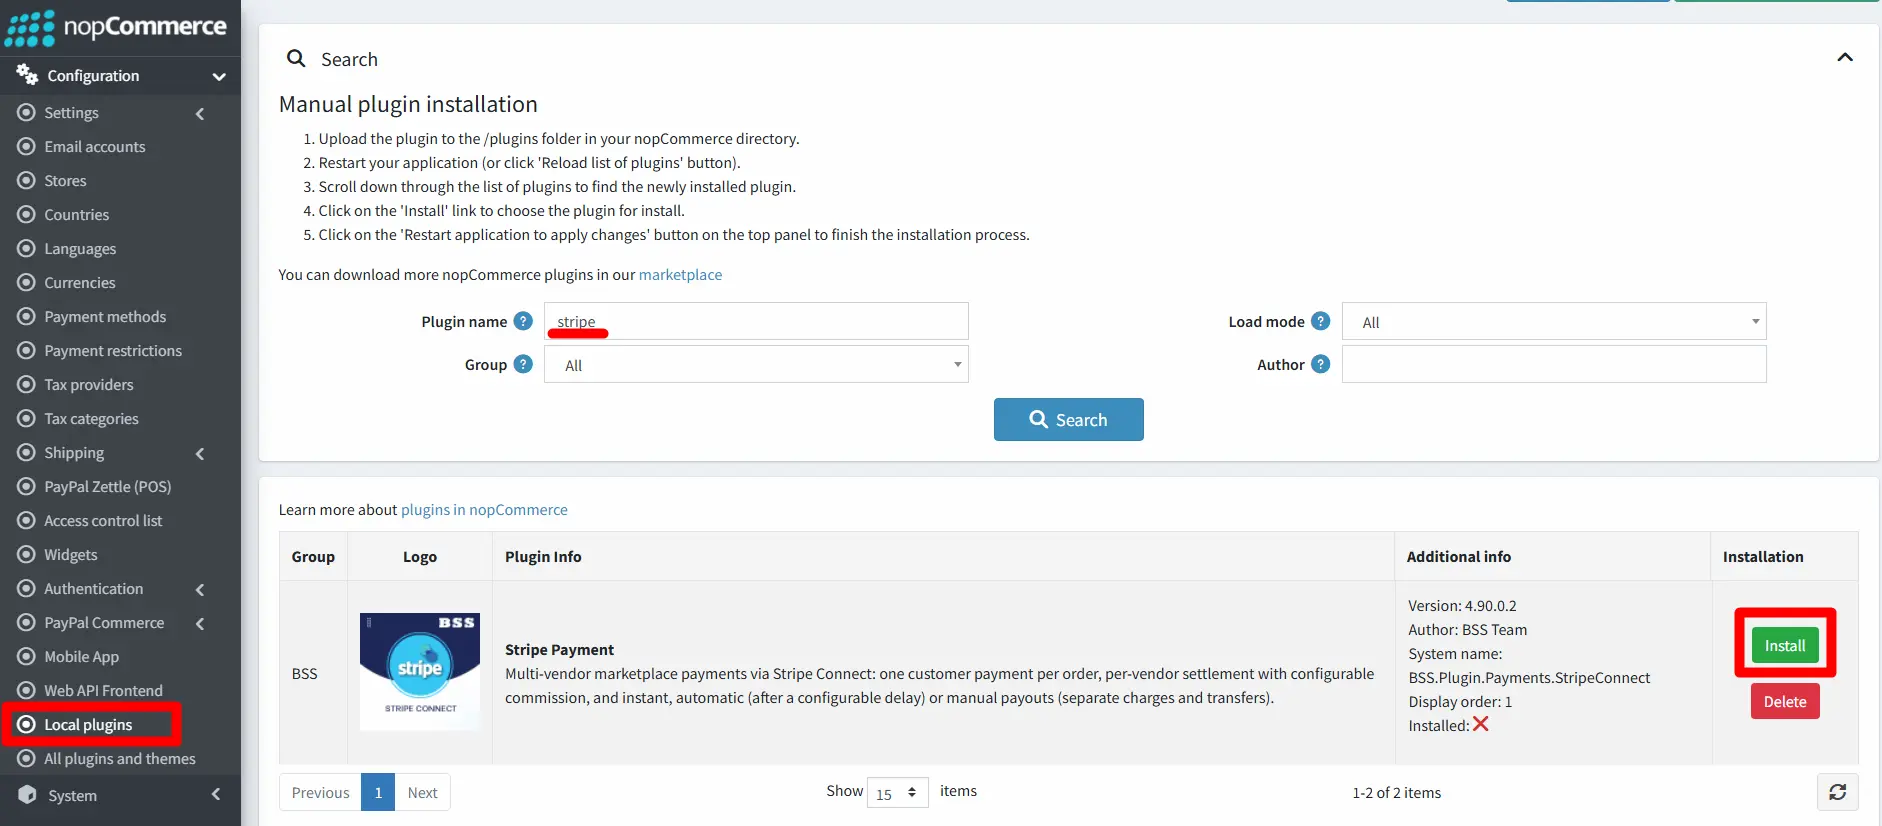Image resolution: width=1882 pixels, height=826 pixels.
Task: Open plugins in nopCommerce link
Action: pos(484,509)
